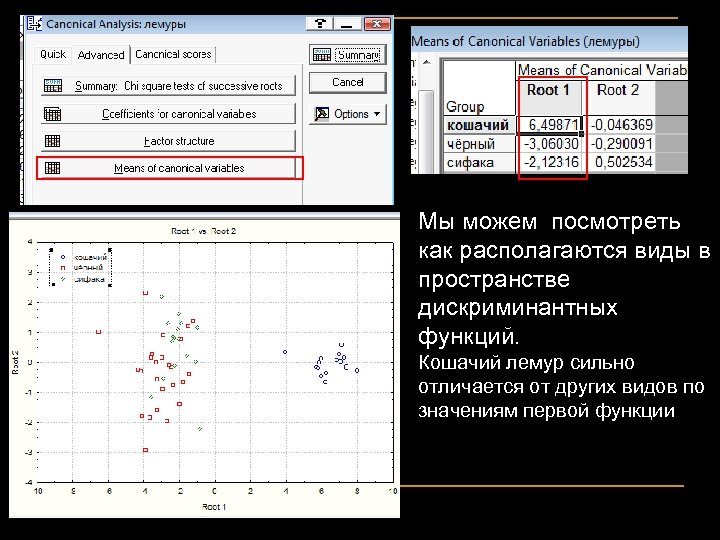Click cell value -0,046369
720x540 pixels.
(620, 125)
